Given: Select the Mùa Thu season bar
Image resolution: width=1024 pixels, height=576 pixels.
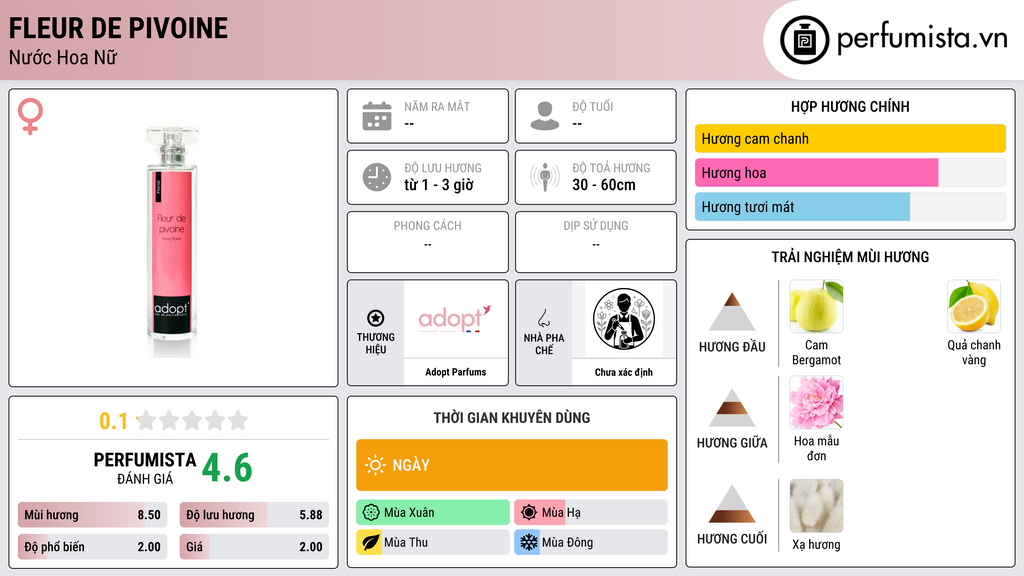Looking at the screenshot, I should [x=433, y=542].
